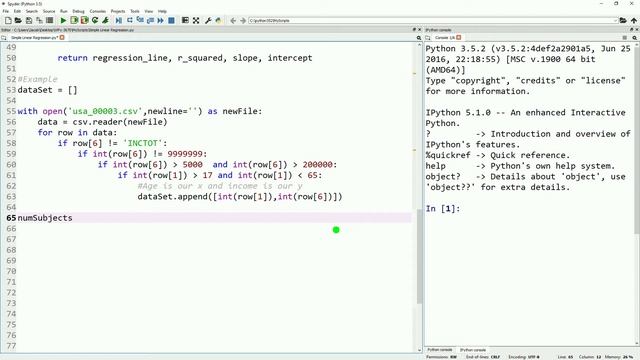Screen dimensions: 640x360
Task: Undock the IPython console pane icon
Action: click(631, 30)
